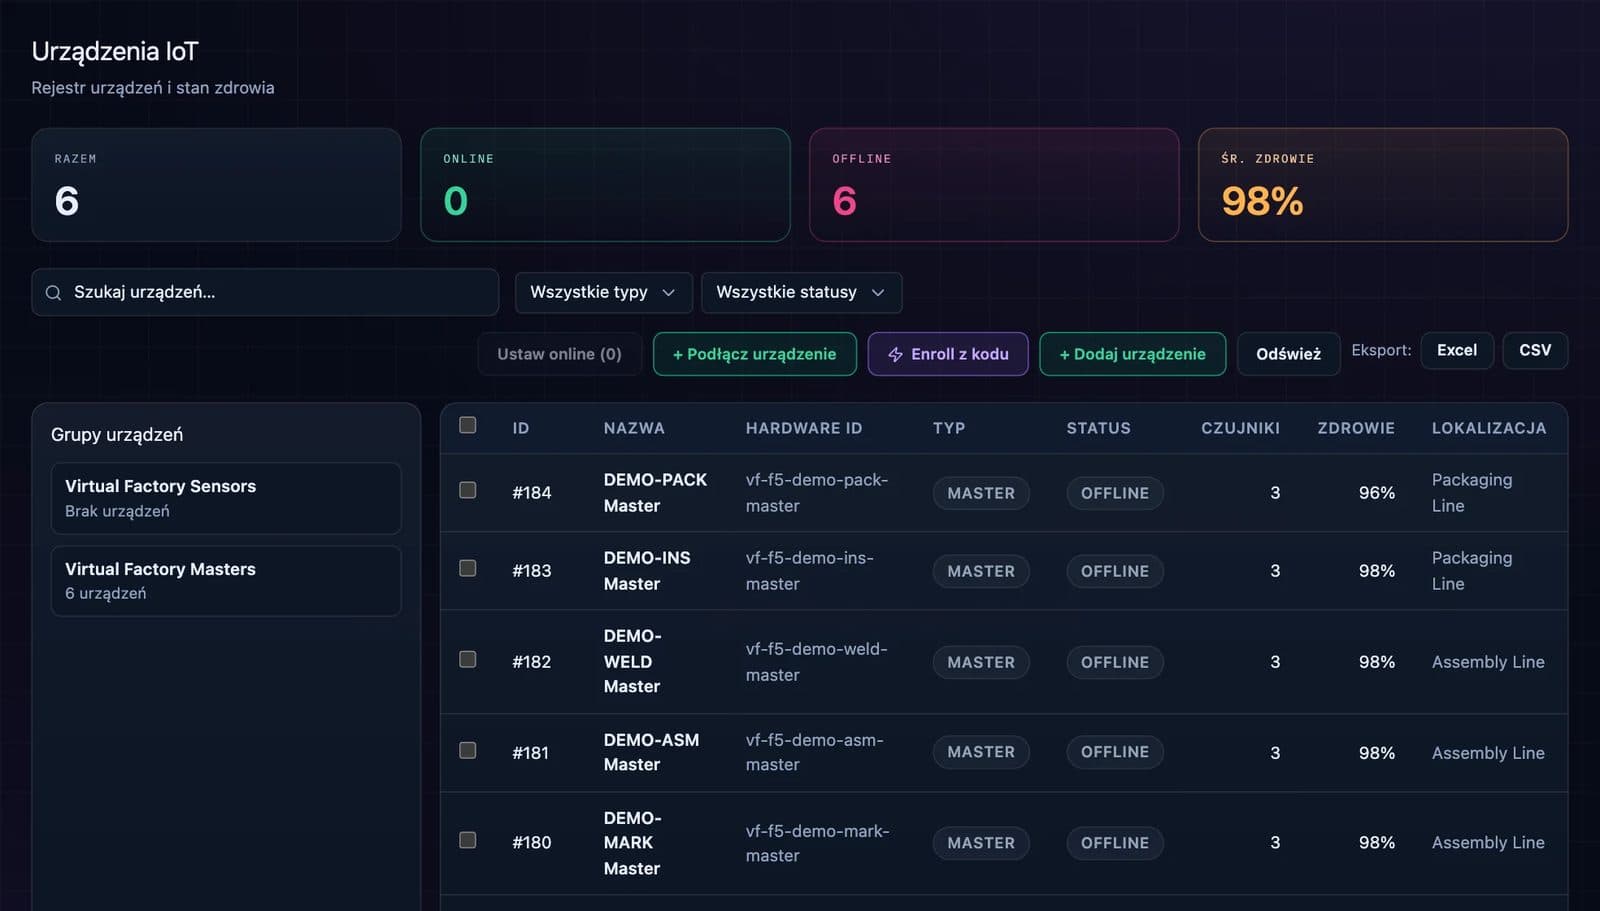This screenshot has width=1600, height=911.
Task: Expand the Wszystkie statusy dropdown
Action: tap(801, 292)
